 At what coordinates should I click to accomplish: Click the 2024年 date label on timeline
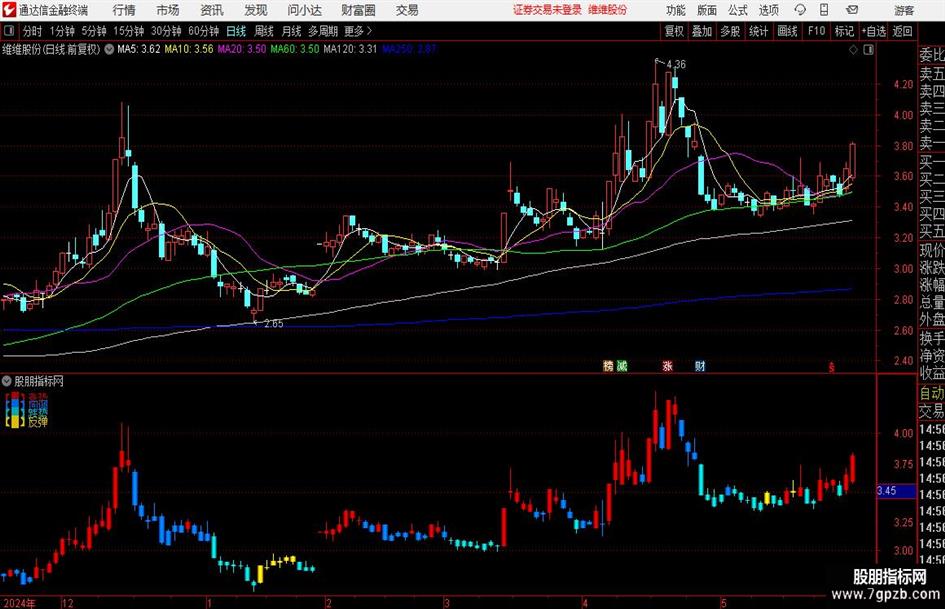(x=19, y=603)
